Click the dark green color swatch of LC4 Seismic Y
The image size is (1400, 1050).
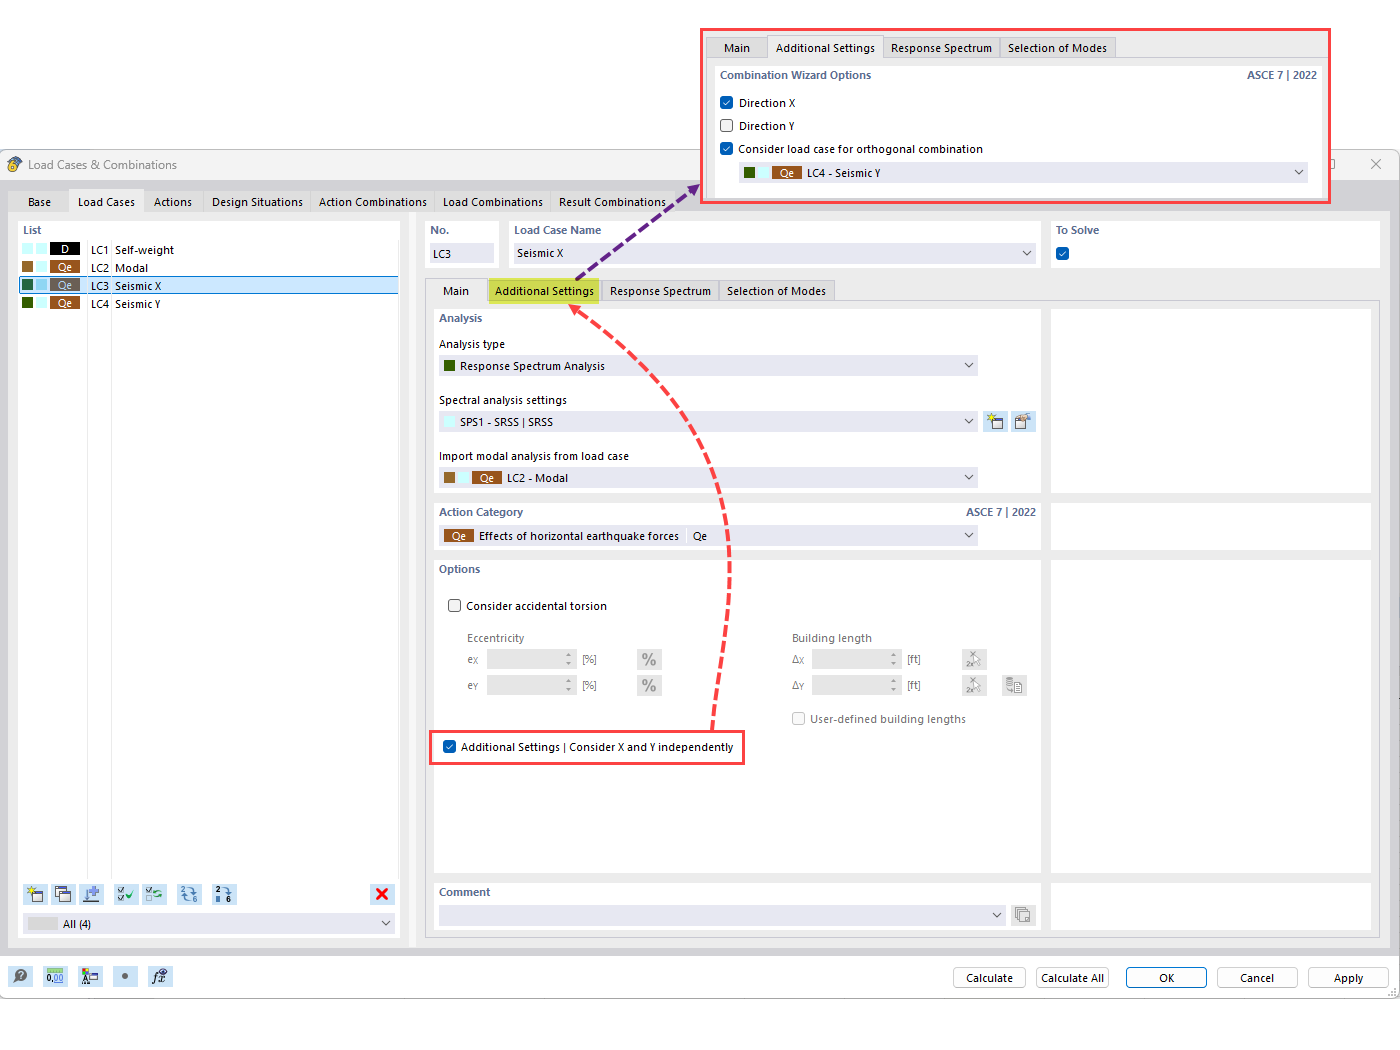point(28,303)
